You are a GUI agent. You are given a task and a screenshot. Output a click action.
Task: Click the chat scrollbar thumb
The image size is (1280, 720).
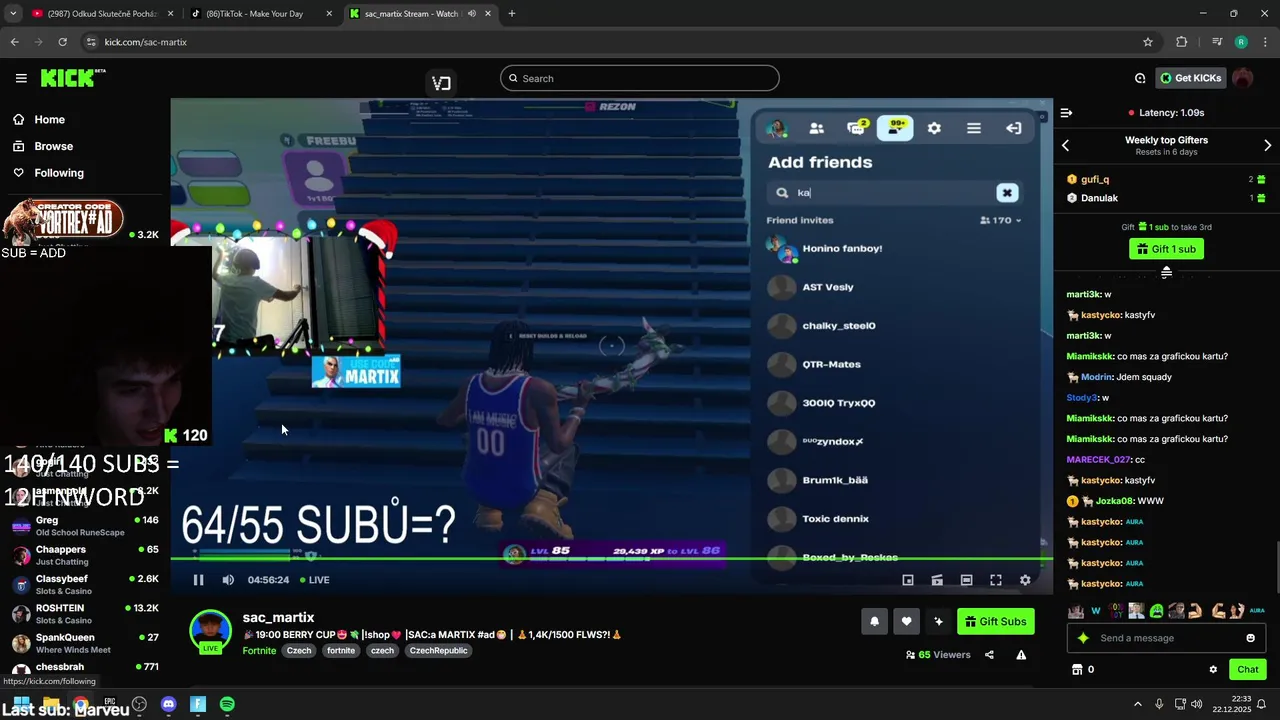(x=1276, y=567)
